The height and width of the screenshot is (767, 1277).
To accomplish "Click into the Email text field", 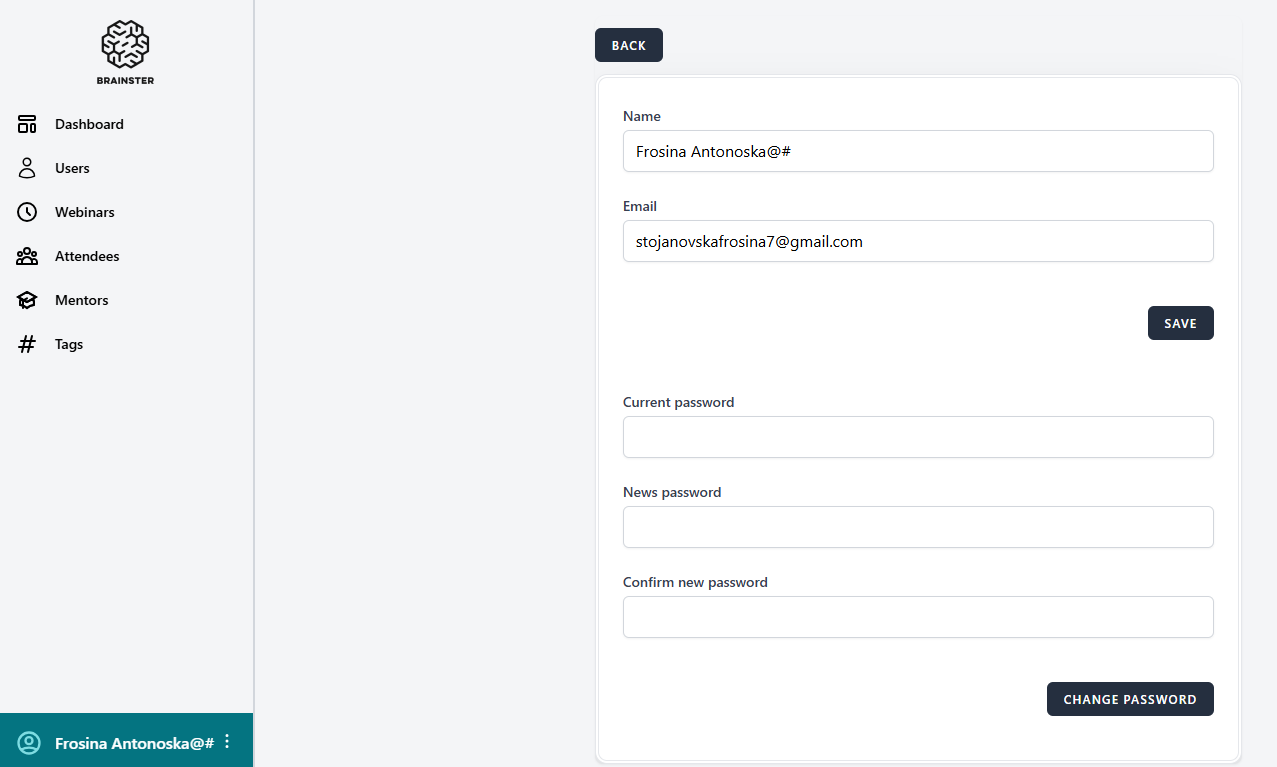I will pyautogui.click(x=917, y=241).
